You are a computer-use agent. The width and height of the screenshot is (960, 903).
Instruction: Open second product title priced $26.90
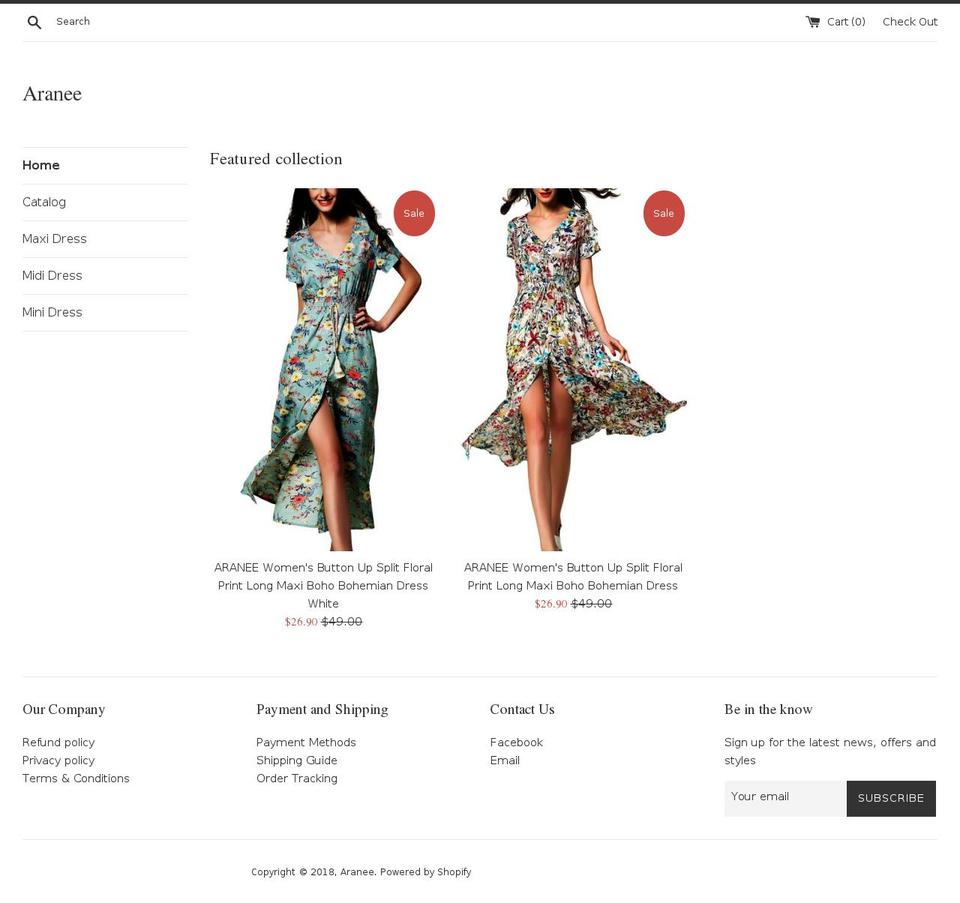tap(573, 577)
